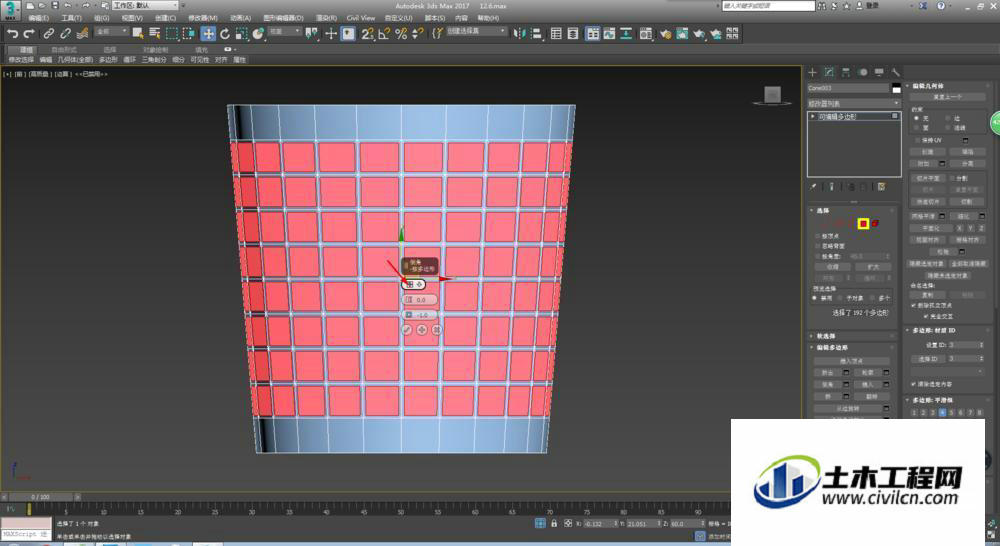Click the Select and Link chain icon
The height and width of the screenshot is (546, 1000).
tap(48, 34)
